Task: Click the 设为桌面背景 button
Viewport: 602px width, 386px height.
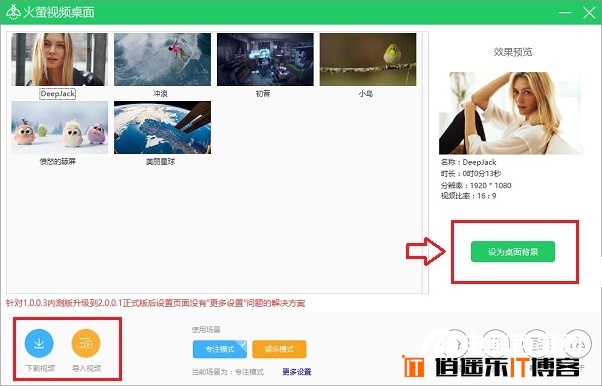Action: pos(513,252)
